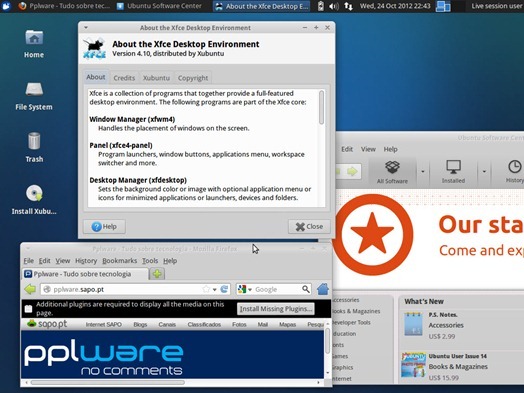Open a new tab with the green plus button
This screenshot has height=393, width=524.
[157, 274]
